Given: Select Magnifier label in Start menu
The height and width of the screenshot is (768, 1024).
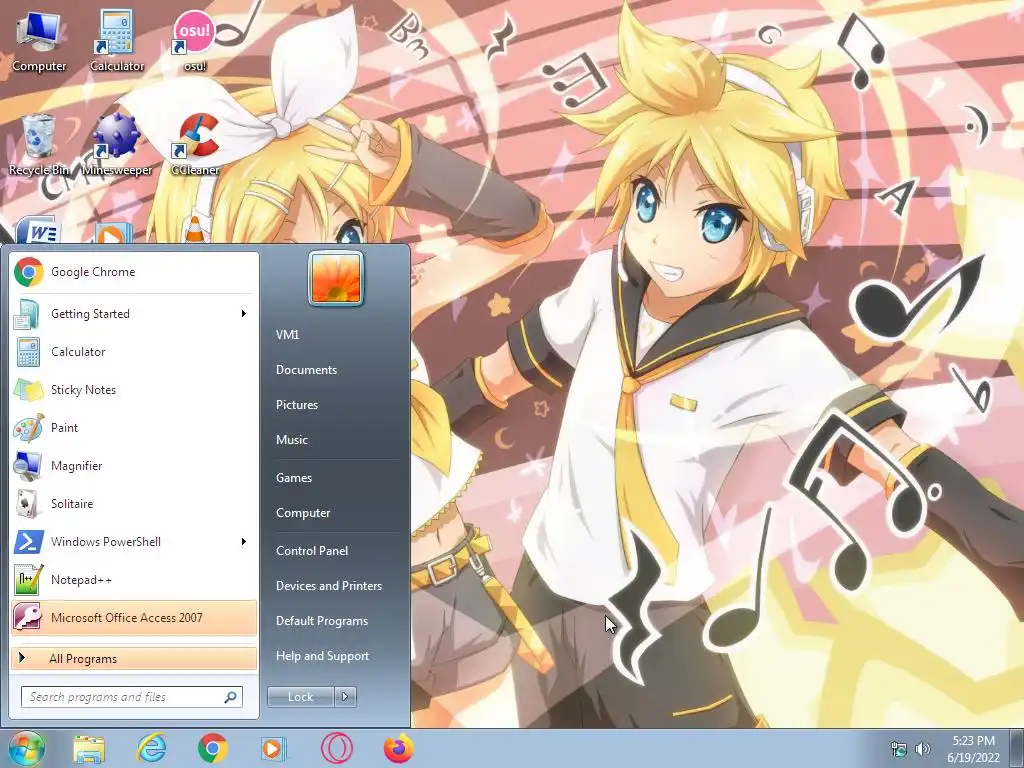Looking at the screenshot, I should pos(76,466).
